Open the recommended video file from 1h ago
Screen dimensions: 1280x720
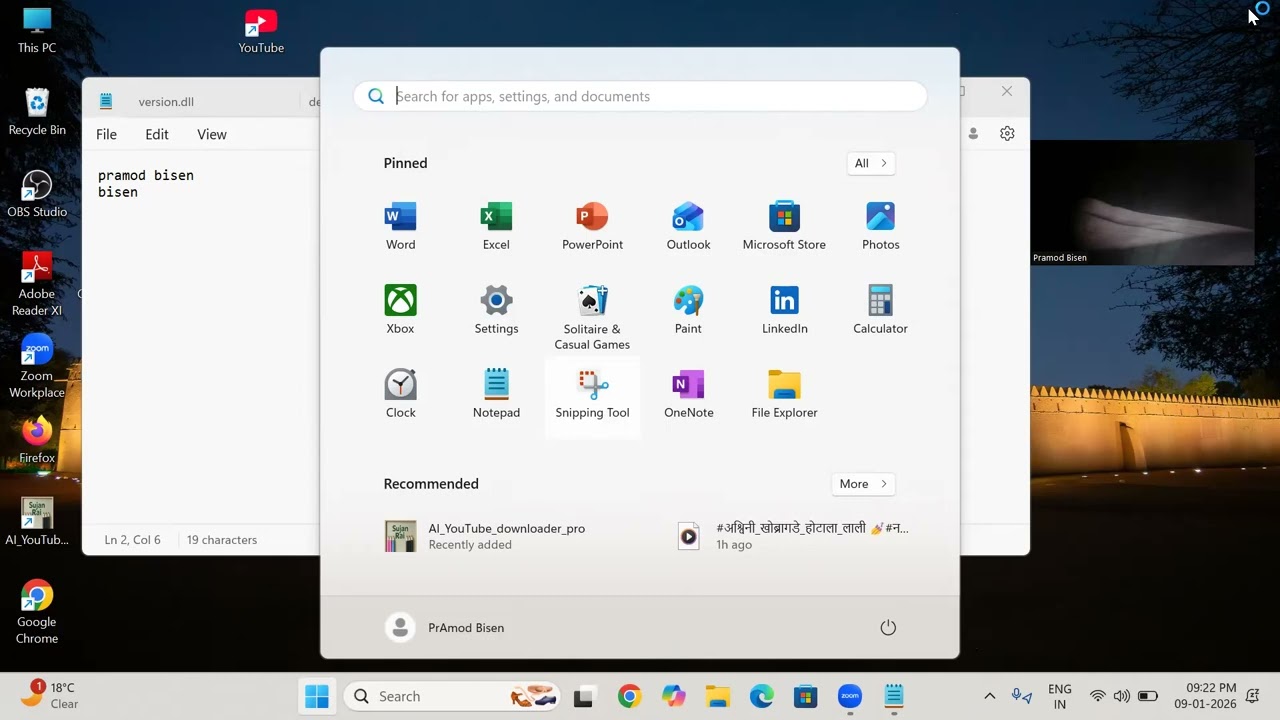point(795,536)
